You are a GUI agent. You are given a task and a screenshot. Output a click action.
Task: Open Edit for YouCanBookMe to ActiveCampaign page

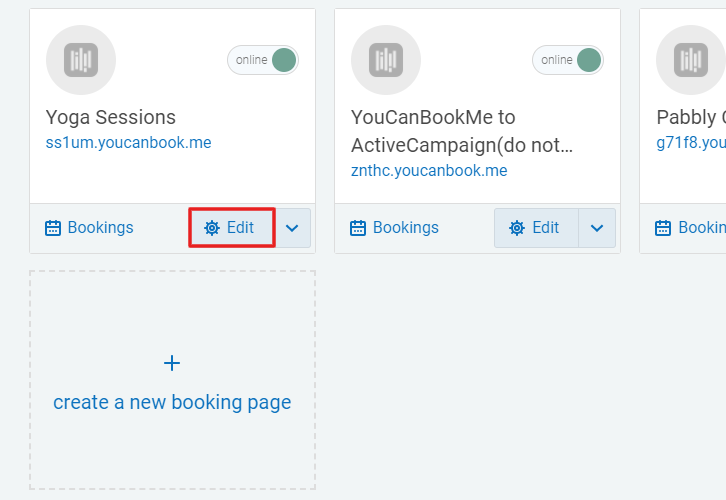(x=536, y=228)
